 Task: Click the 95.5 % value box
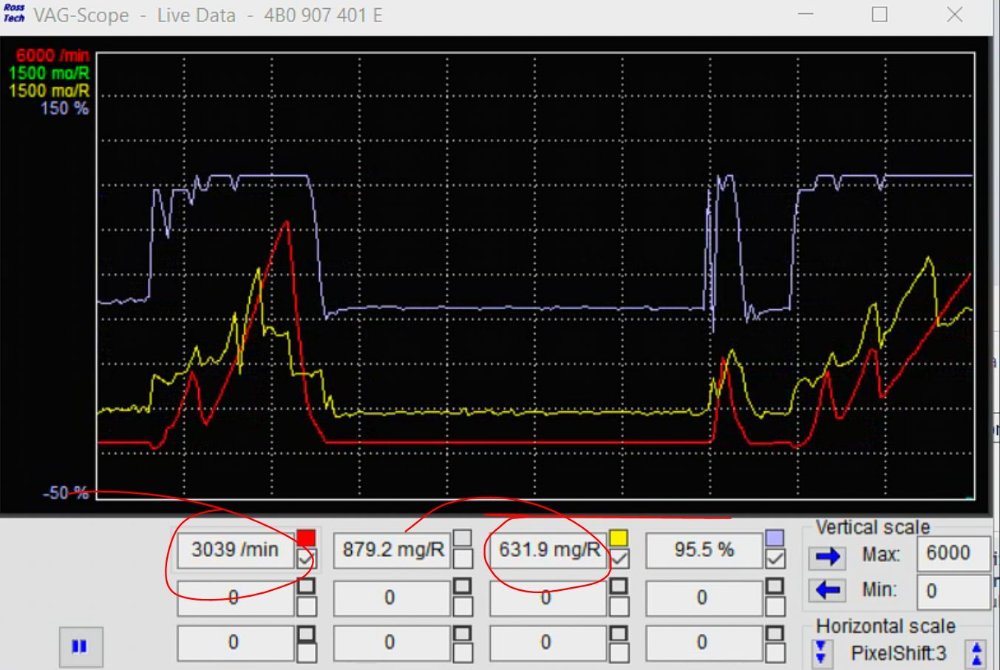point(703,550)
